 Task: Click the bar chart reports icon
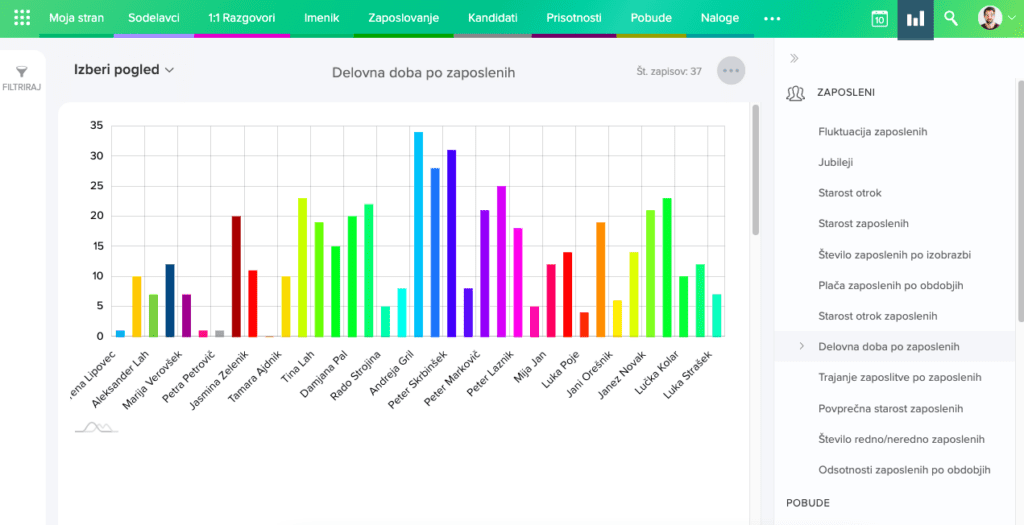pos(915,19)
